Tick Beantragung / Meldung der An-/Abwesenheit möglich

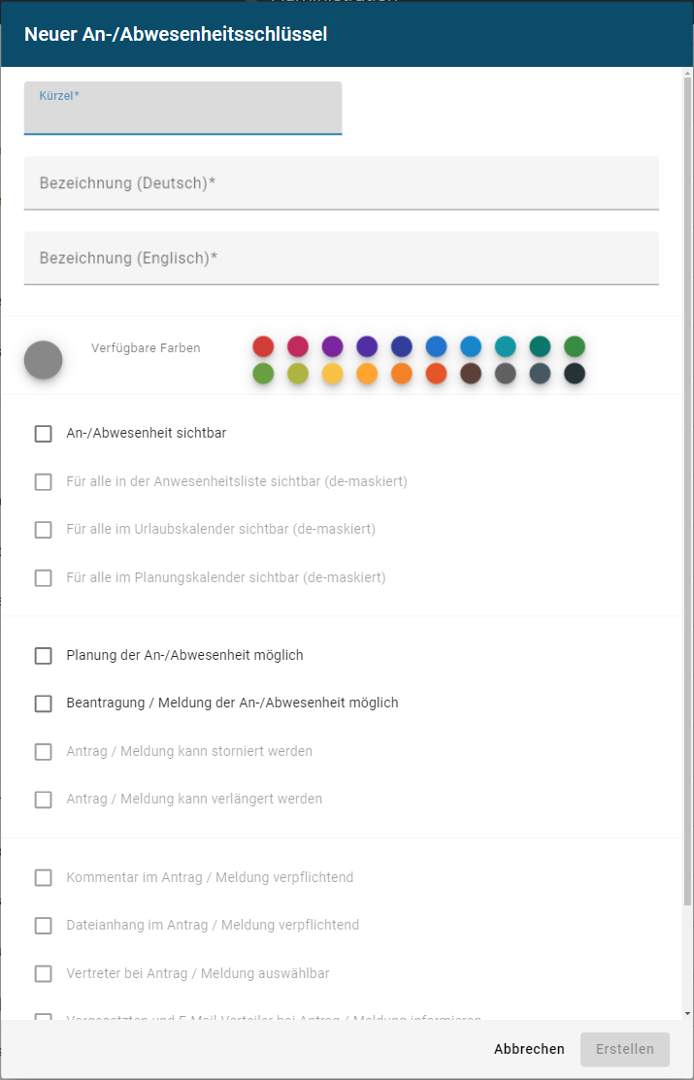click(x=43, y=704)
